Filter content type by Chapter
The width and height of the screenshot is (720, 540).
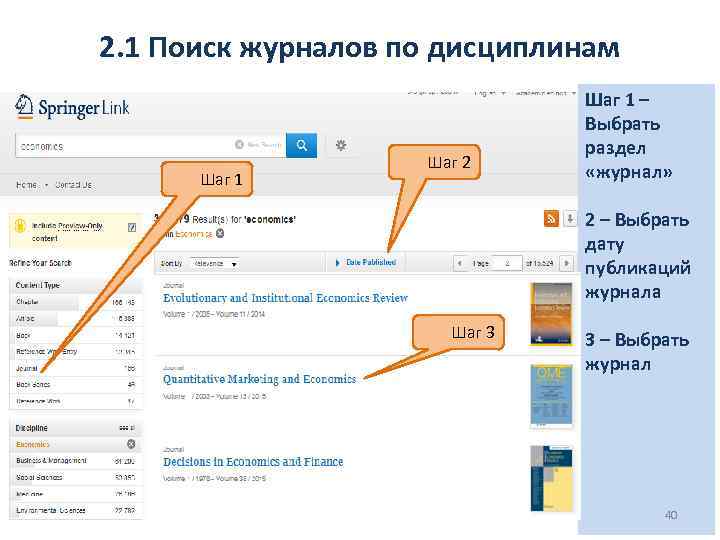[75, 302]
